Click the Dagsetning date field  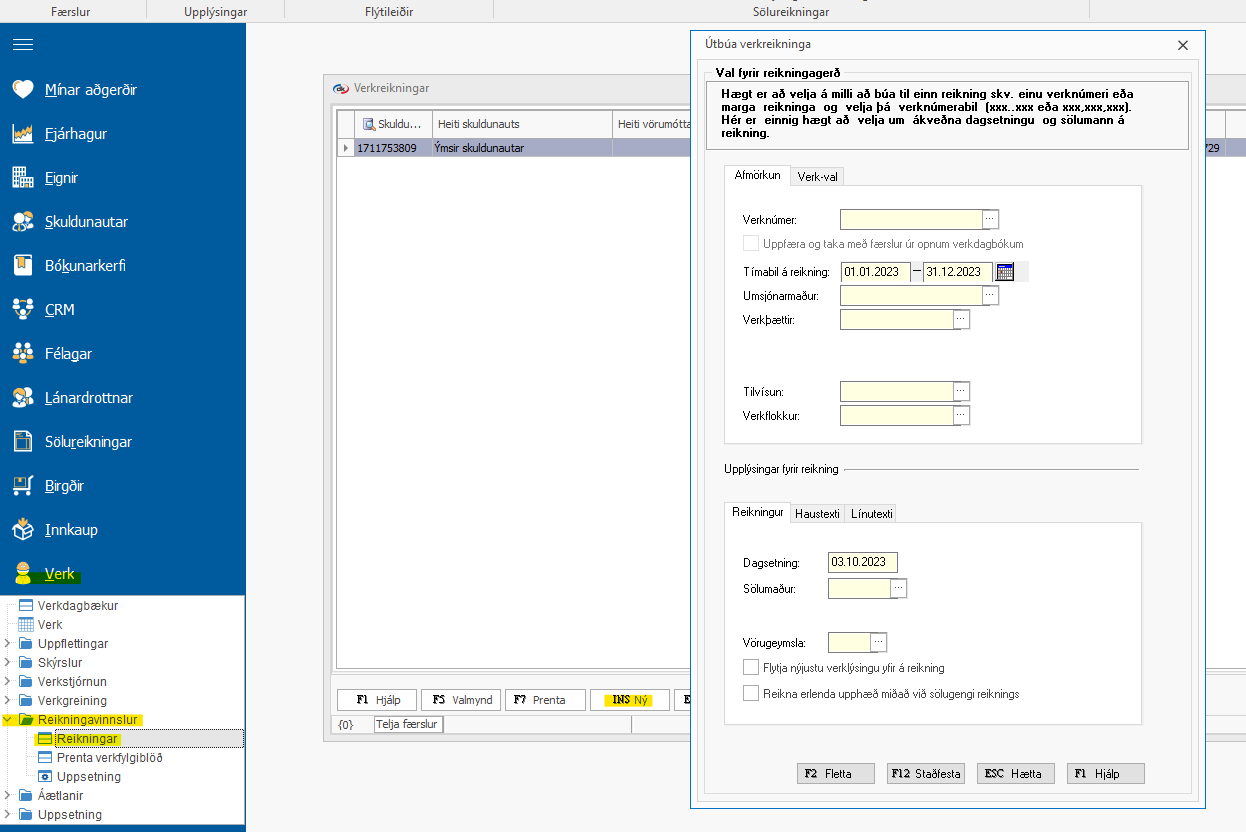click(x=862, y=562)
